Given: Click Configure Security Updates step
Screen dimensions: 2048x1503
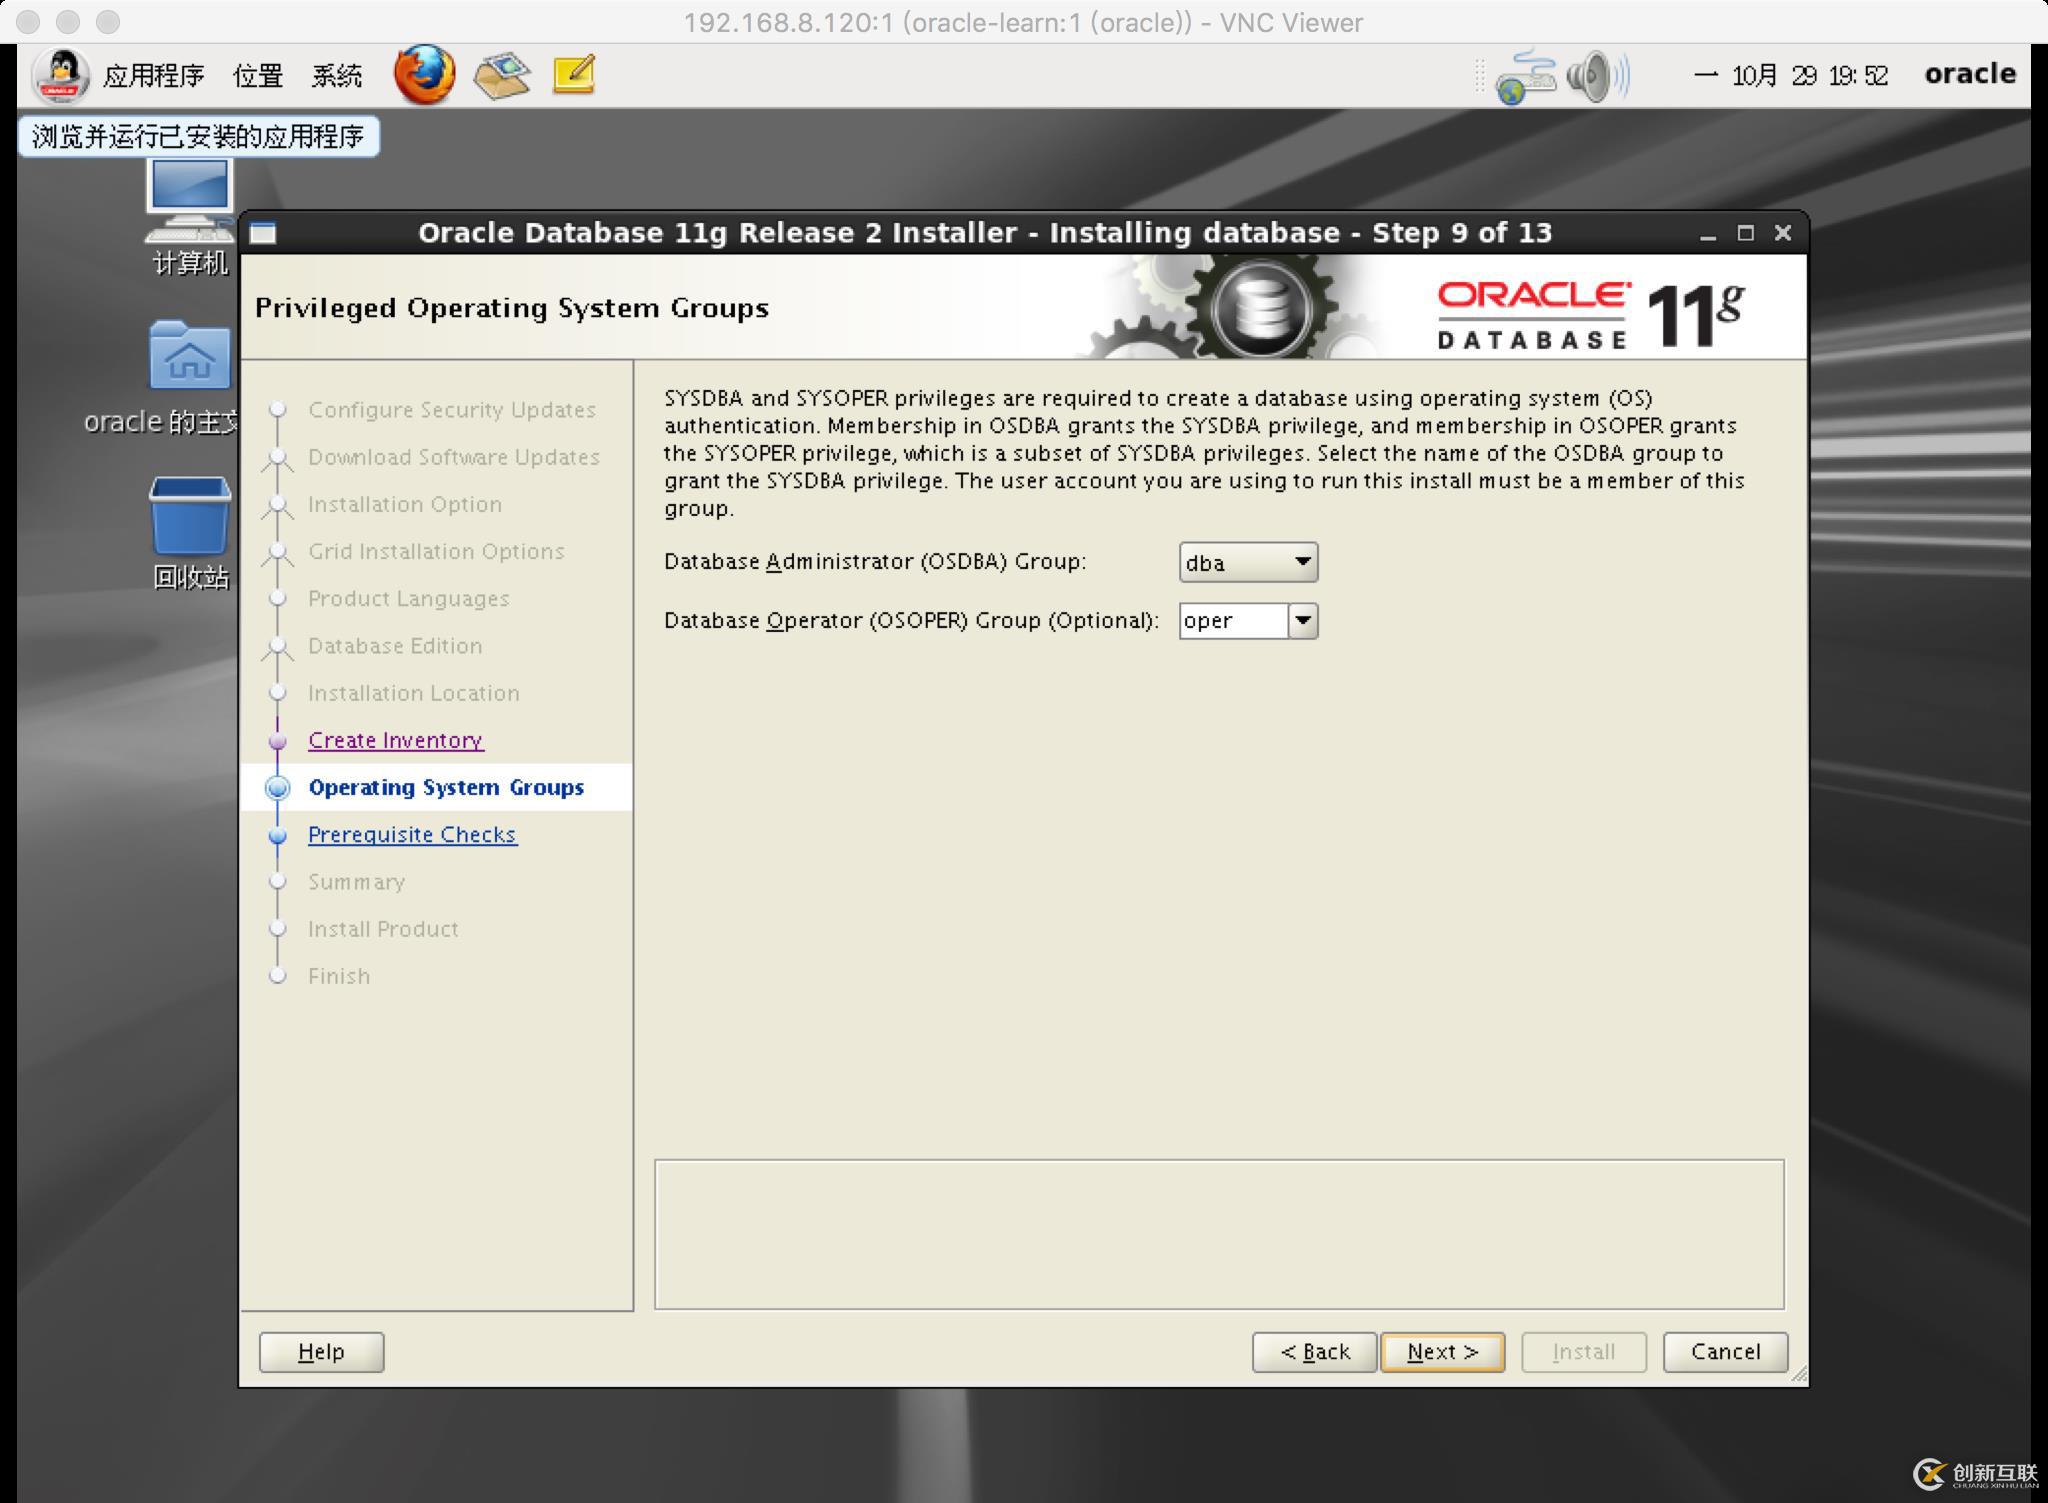Looking at the screenshot, I should click(x=452, y=410).
